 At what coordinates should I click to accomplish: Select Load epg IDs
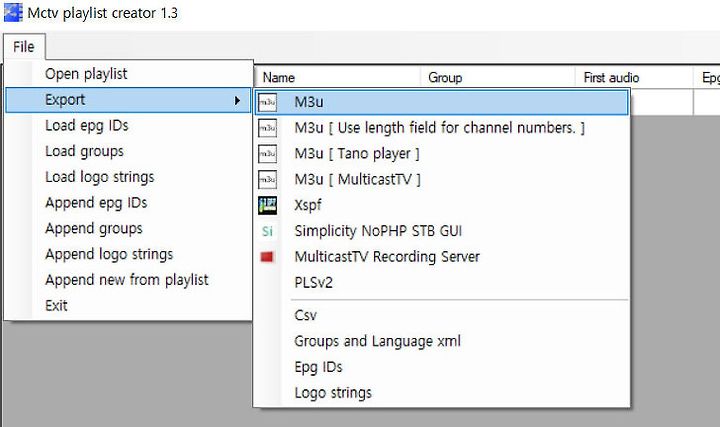[x=129, y=125]
